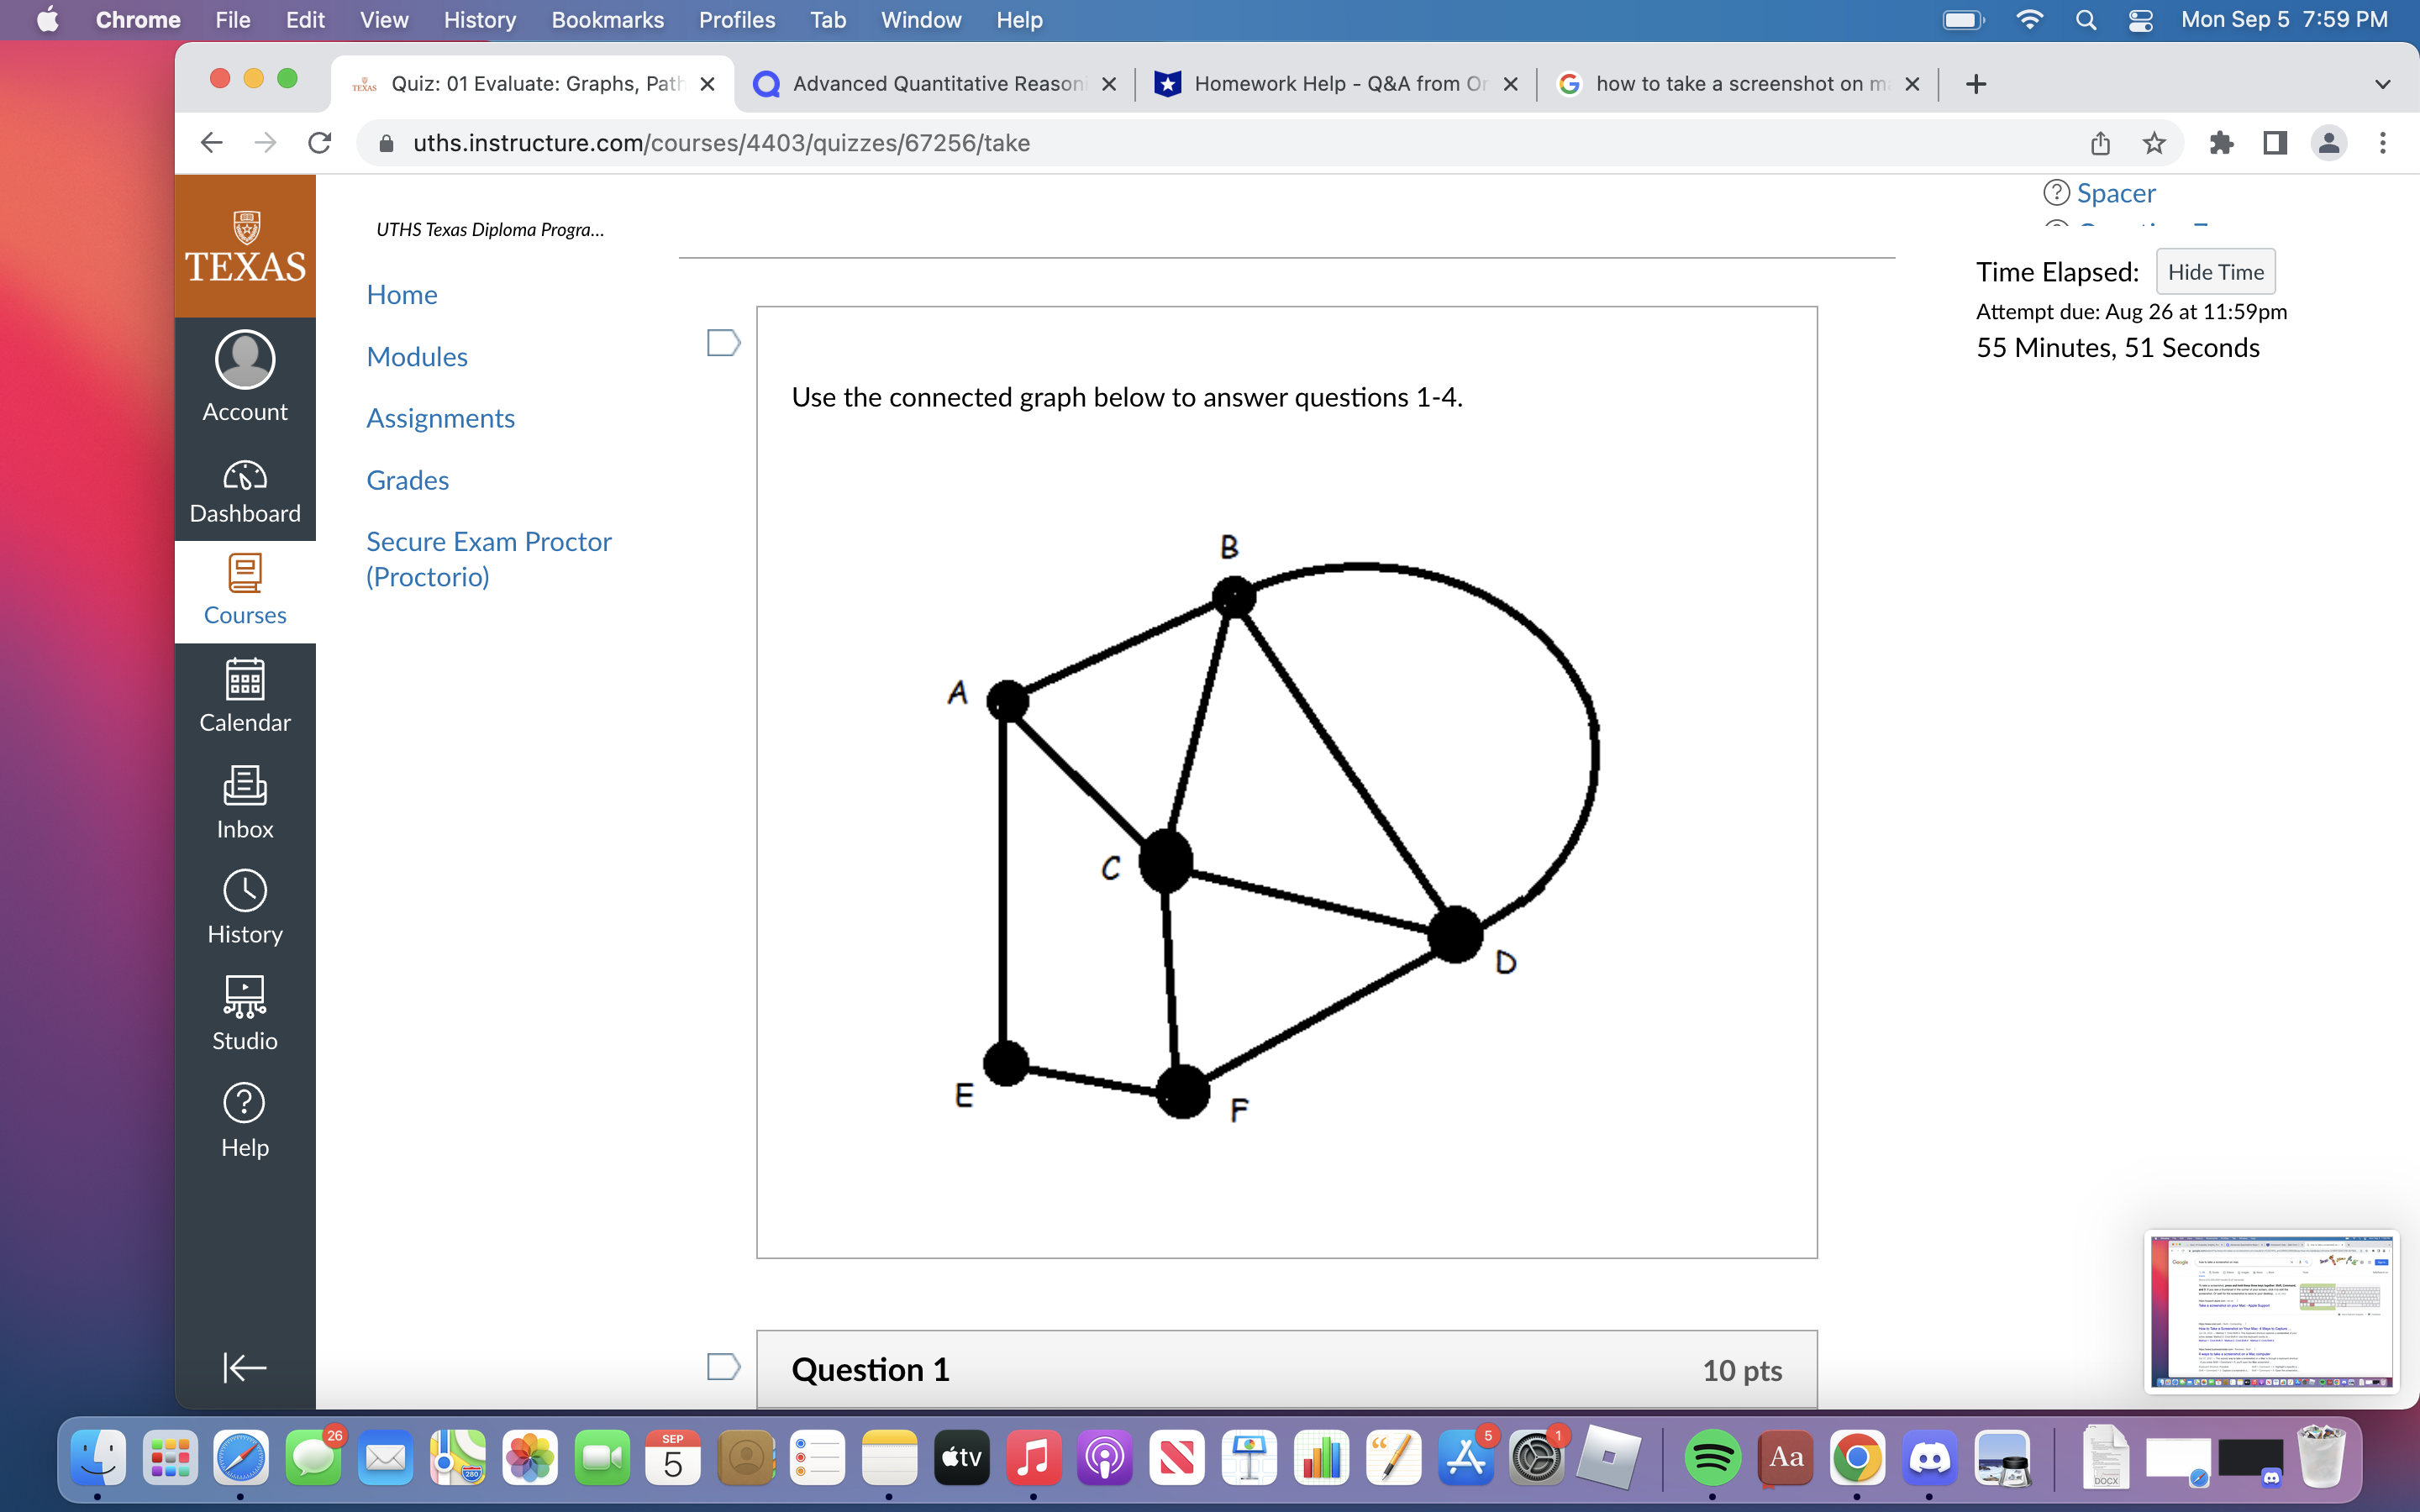Bookmark this page with star icon
This screenshot has width=2420, height=1512.
point(2153,143)
